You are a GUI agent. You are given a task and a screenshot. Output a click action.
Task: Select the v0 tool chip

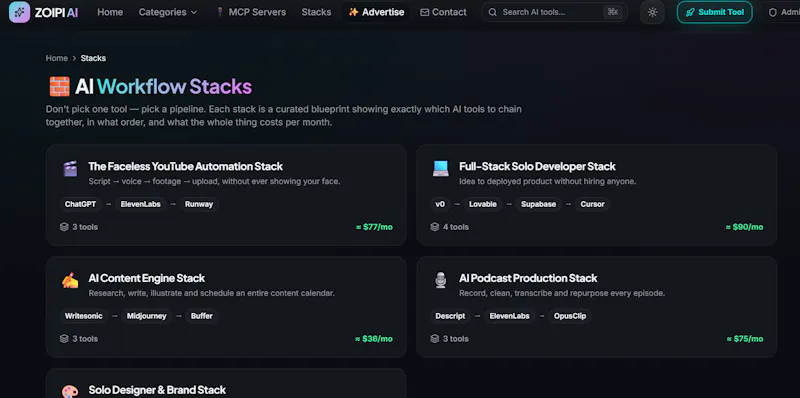(x=440, y=204)
